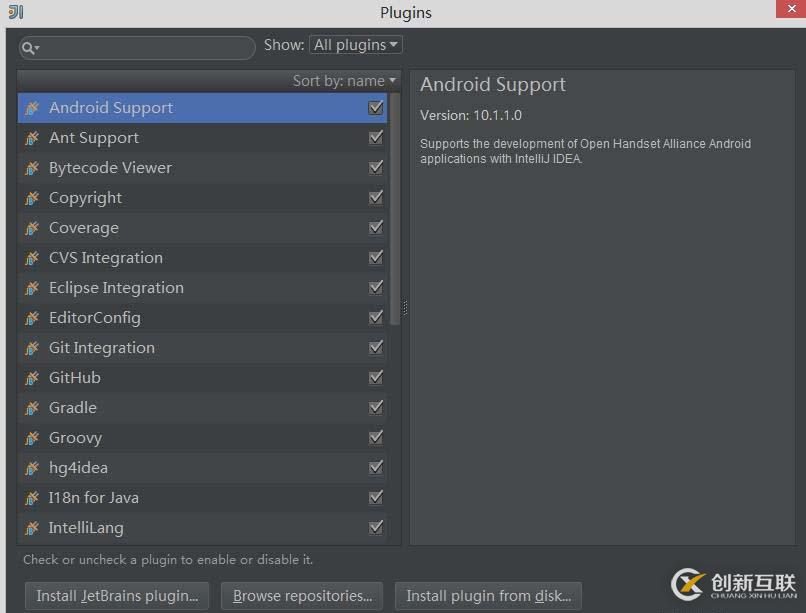The height and width of the screenshot is (613, 806).
Task: Uncheck the I18n for Java plugin
Action: [x=376, y=497]
